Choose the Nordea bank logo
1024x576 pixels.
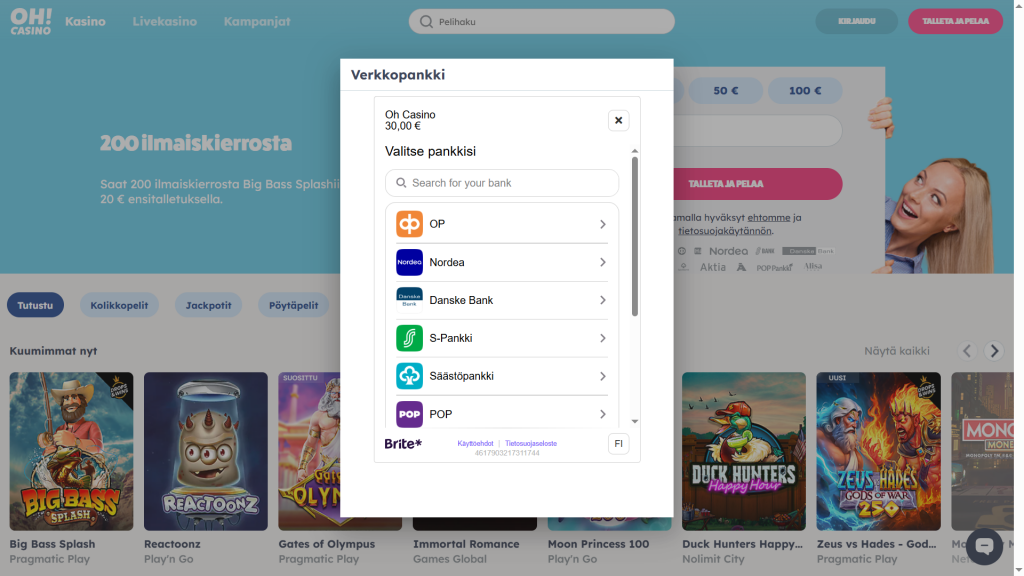pos(409,263)
